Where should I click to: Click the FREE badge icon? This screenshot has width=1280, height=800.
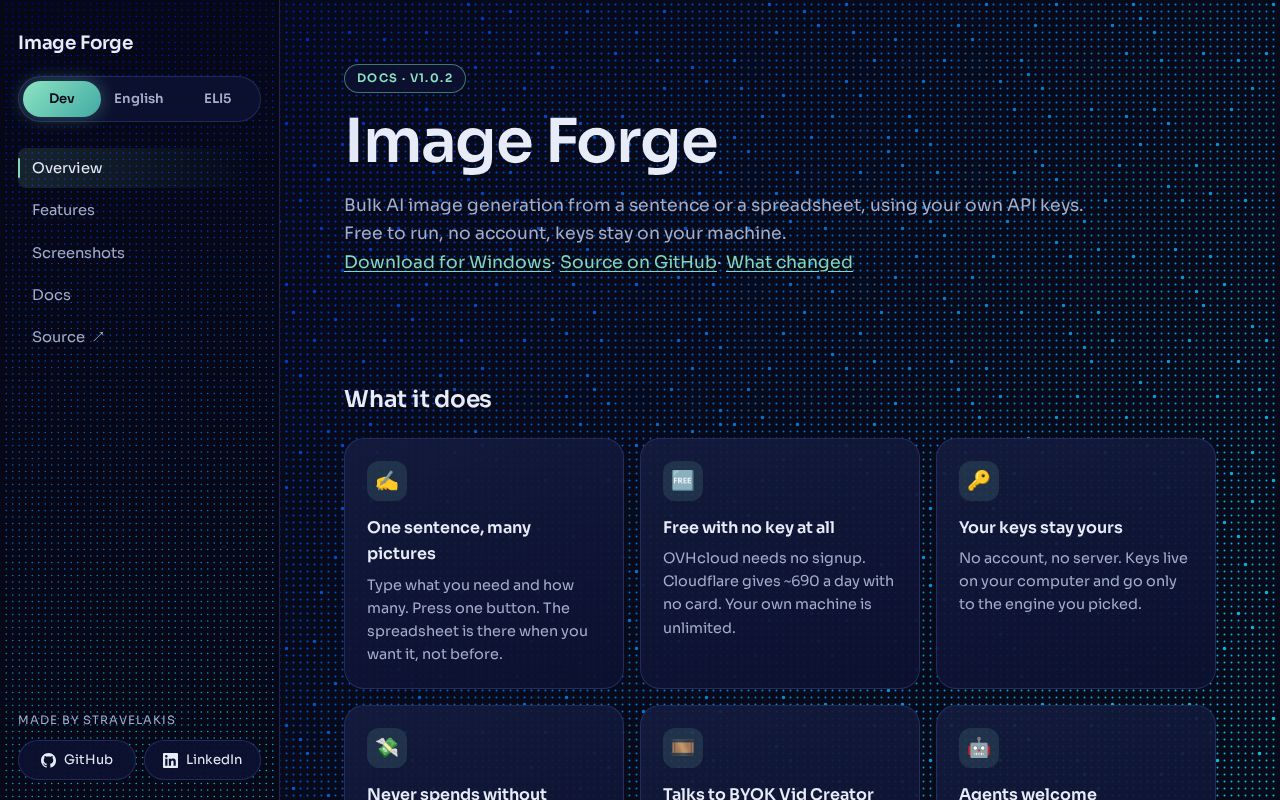click(x=683, y=481)
